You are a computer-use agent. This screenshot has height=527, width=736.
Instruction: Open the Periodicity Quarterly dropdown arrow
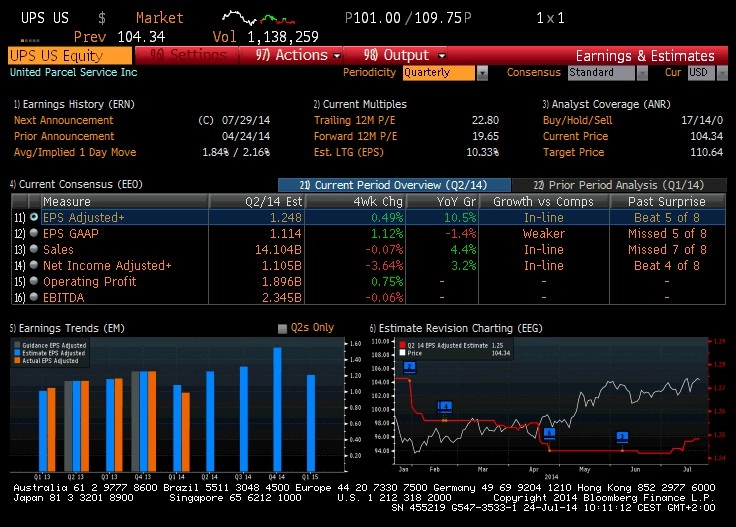(482, 73)
